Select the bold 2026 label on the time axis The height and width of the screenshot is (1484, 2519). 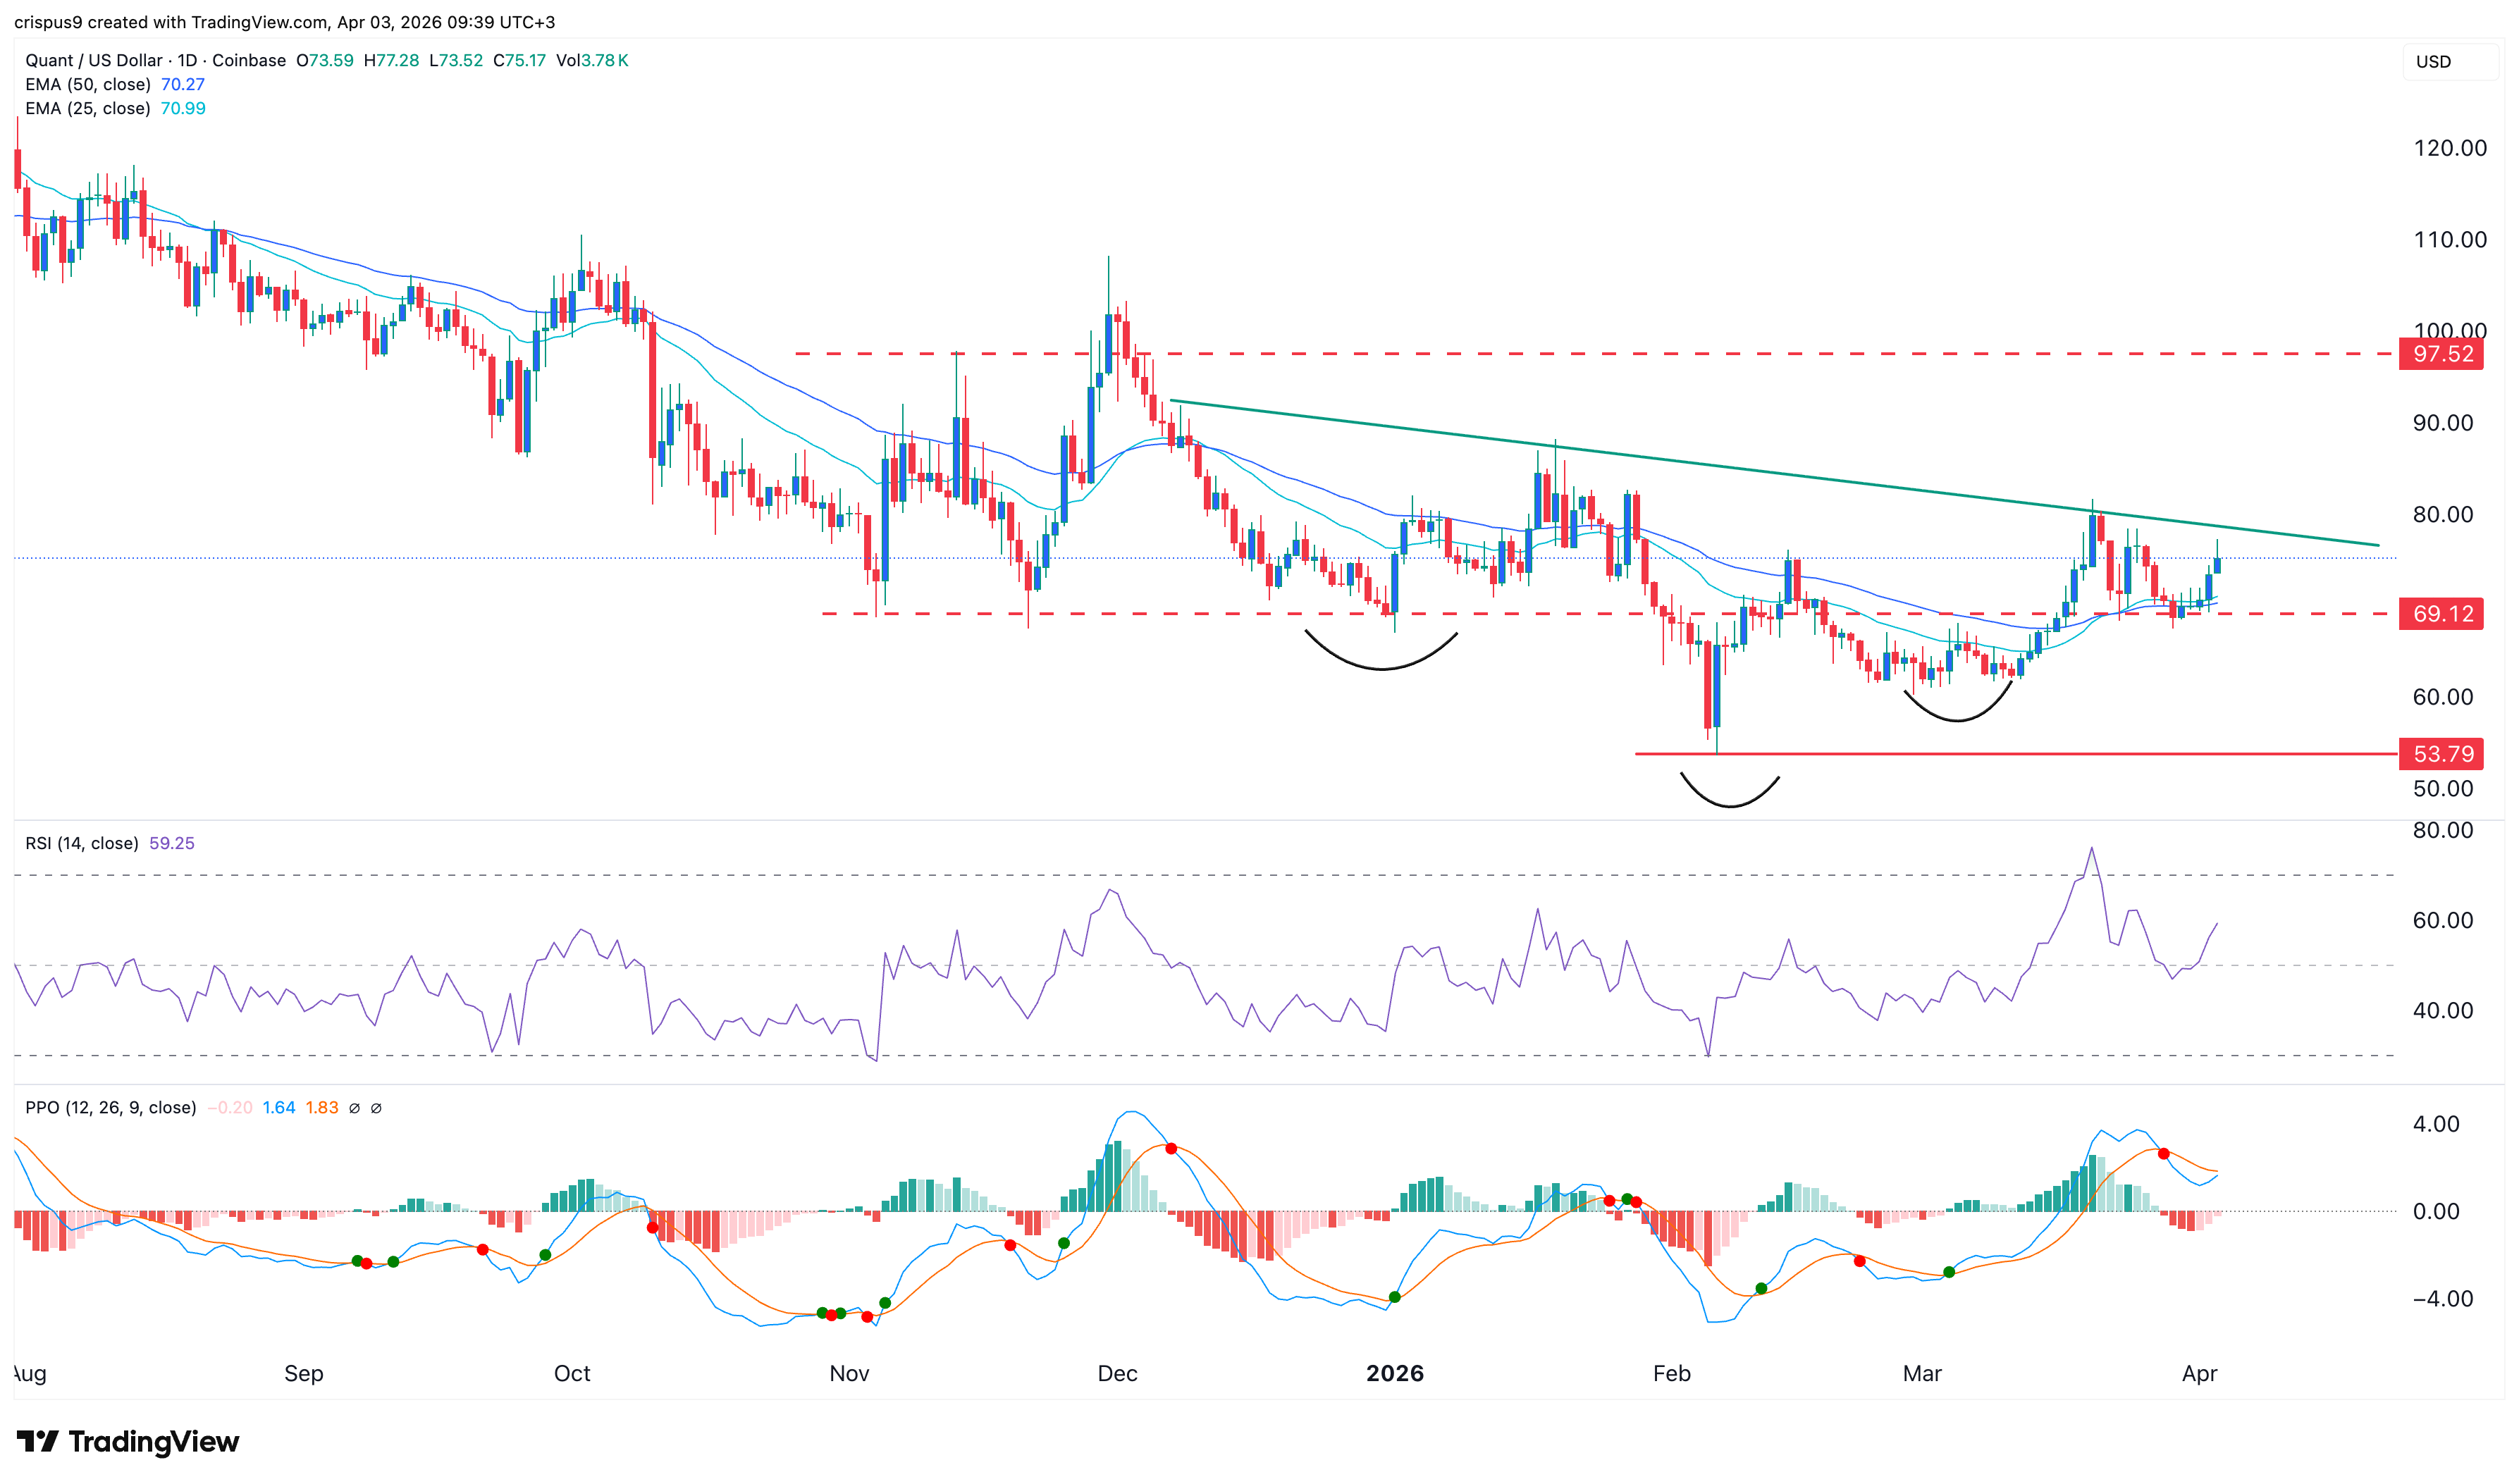1396,1373
